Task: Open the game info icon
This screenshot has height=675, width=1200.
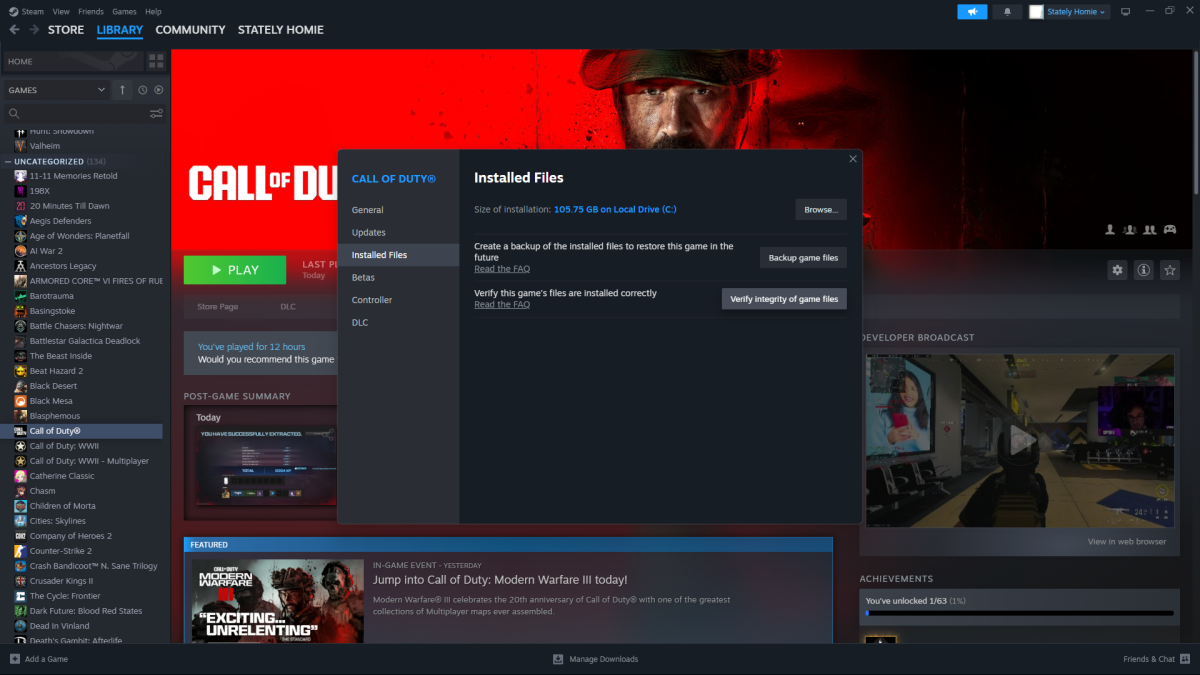Action: click(1143, 270)
